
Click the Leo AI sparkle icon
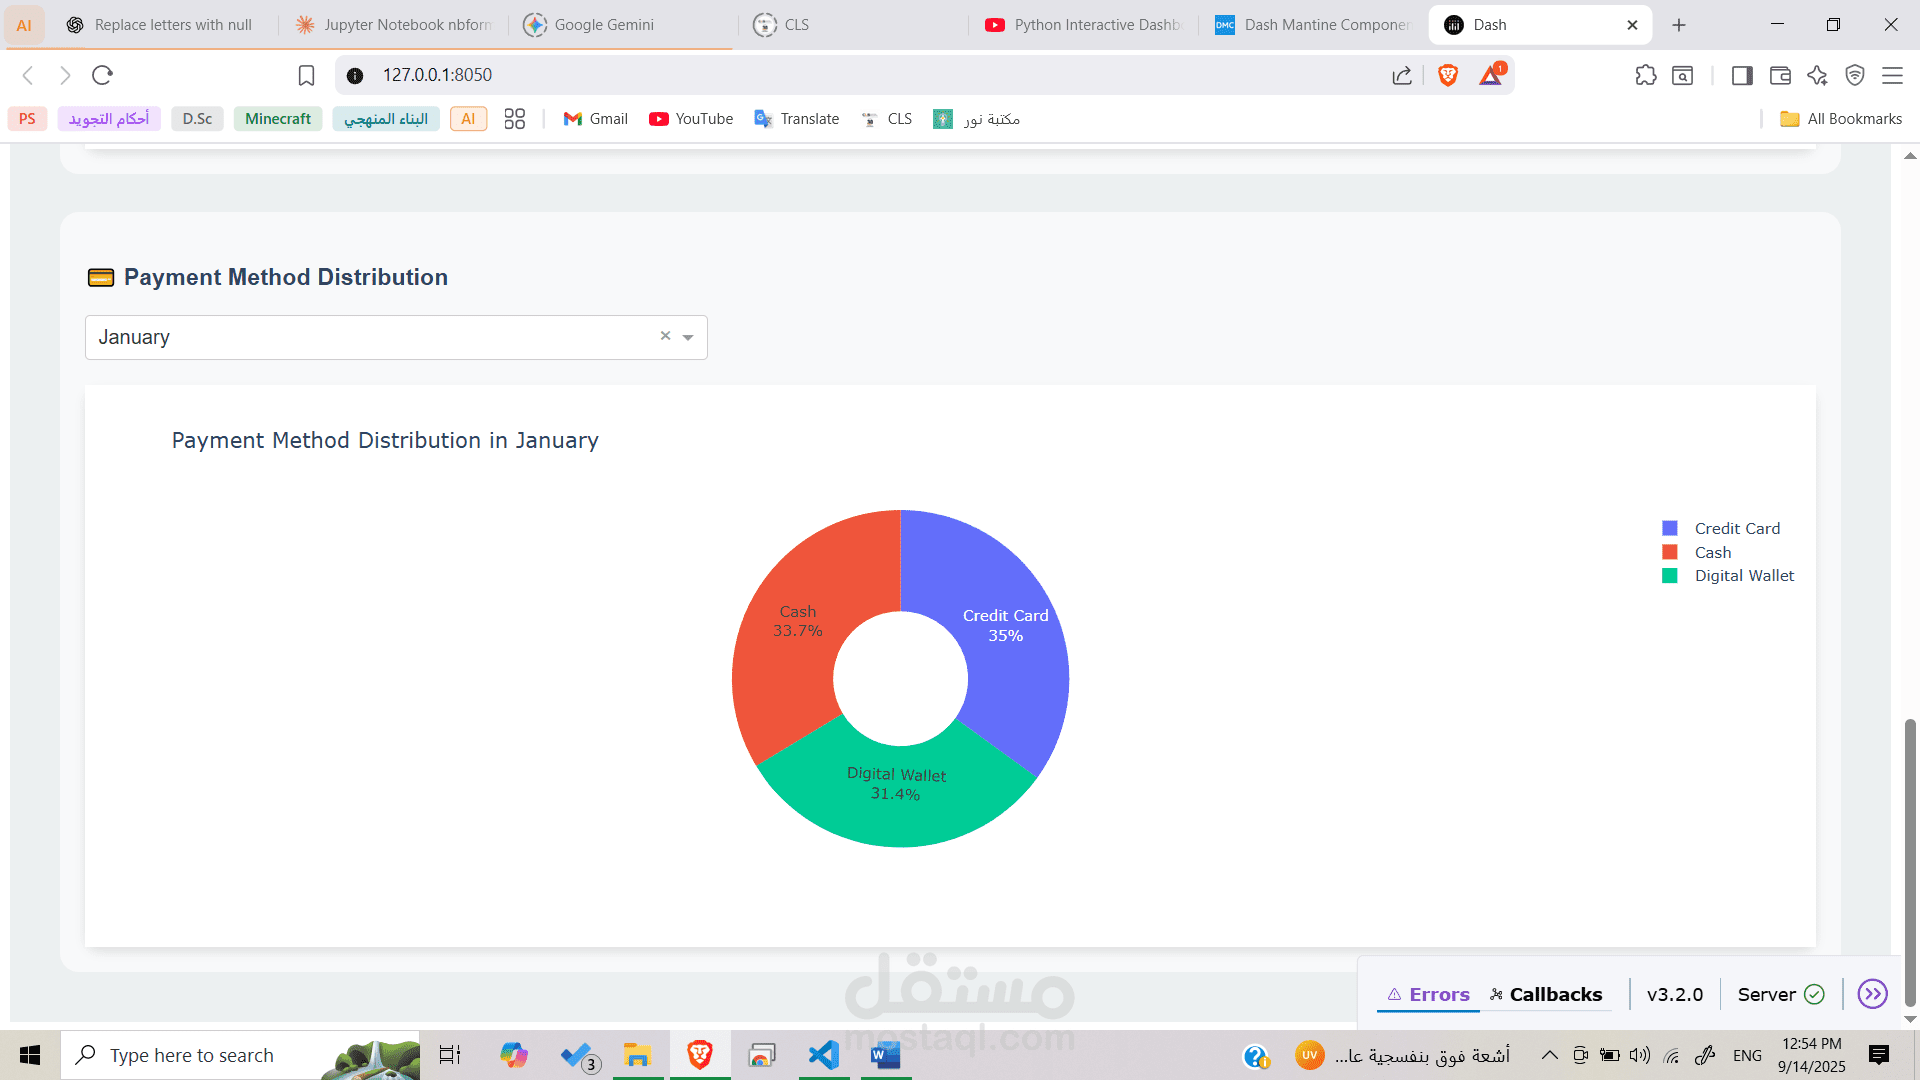(x=1817, y=75)
